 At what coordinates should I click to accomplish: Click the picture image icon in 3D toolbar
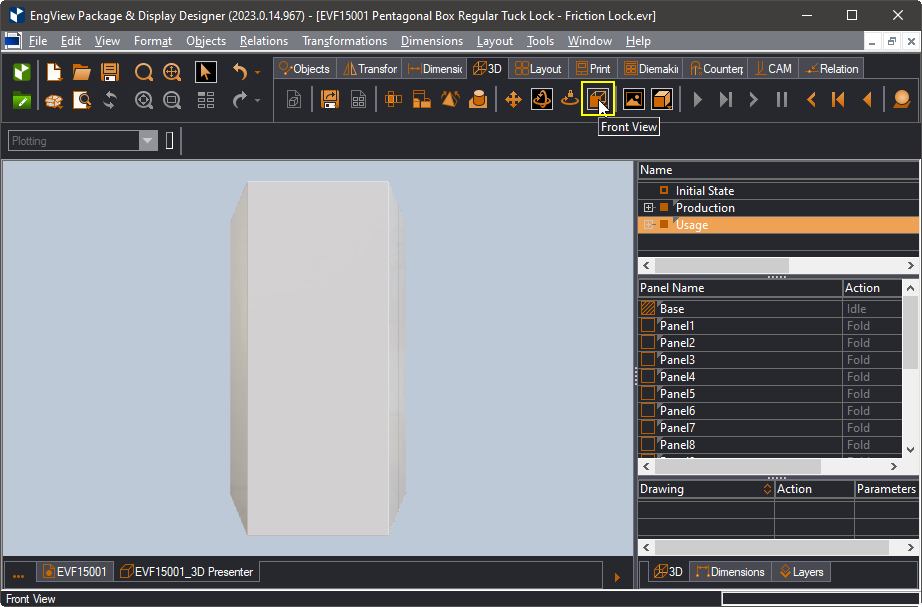[633, 99]
